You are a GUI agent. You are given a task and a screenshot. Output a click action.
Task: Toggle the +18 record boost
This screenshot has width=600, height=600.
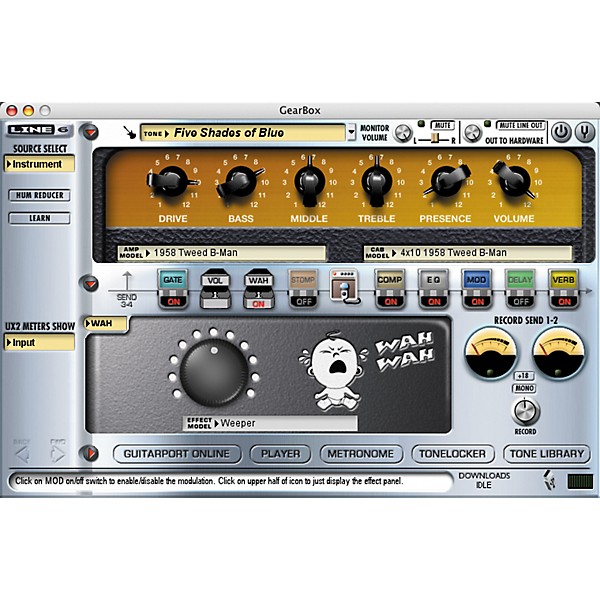pyautogui.click(x=524, y=375)
